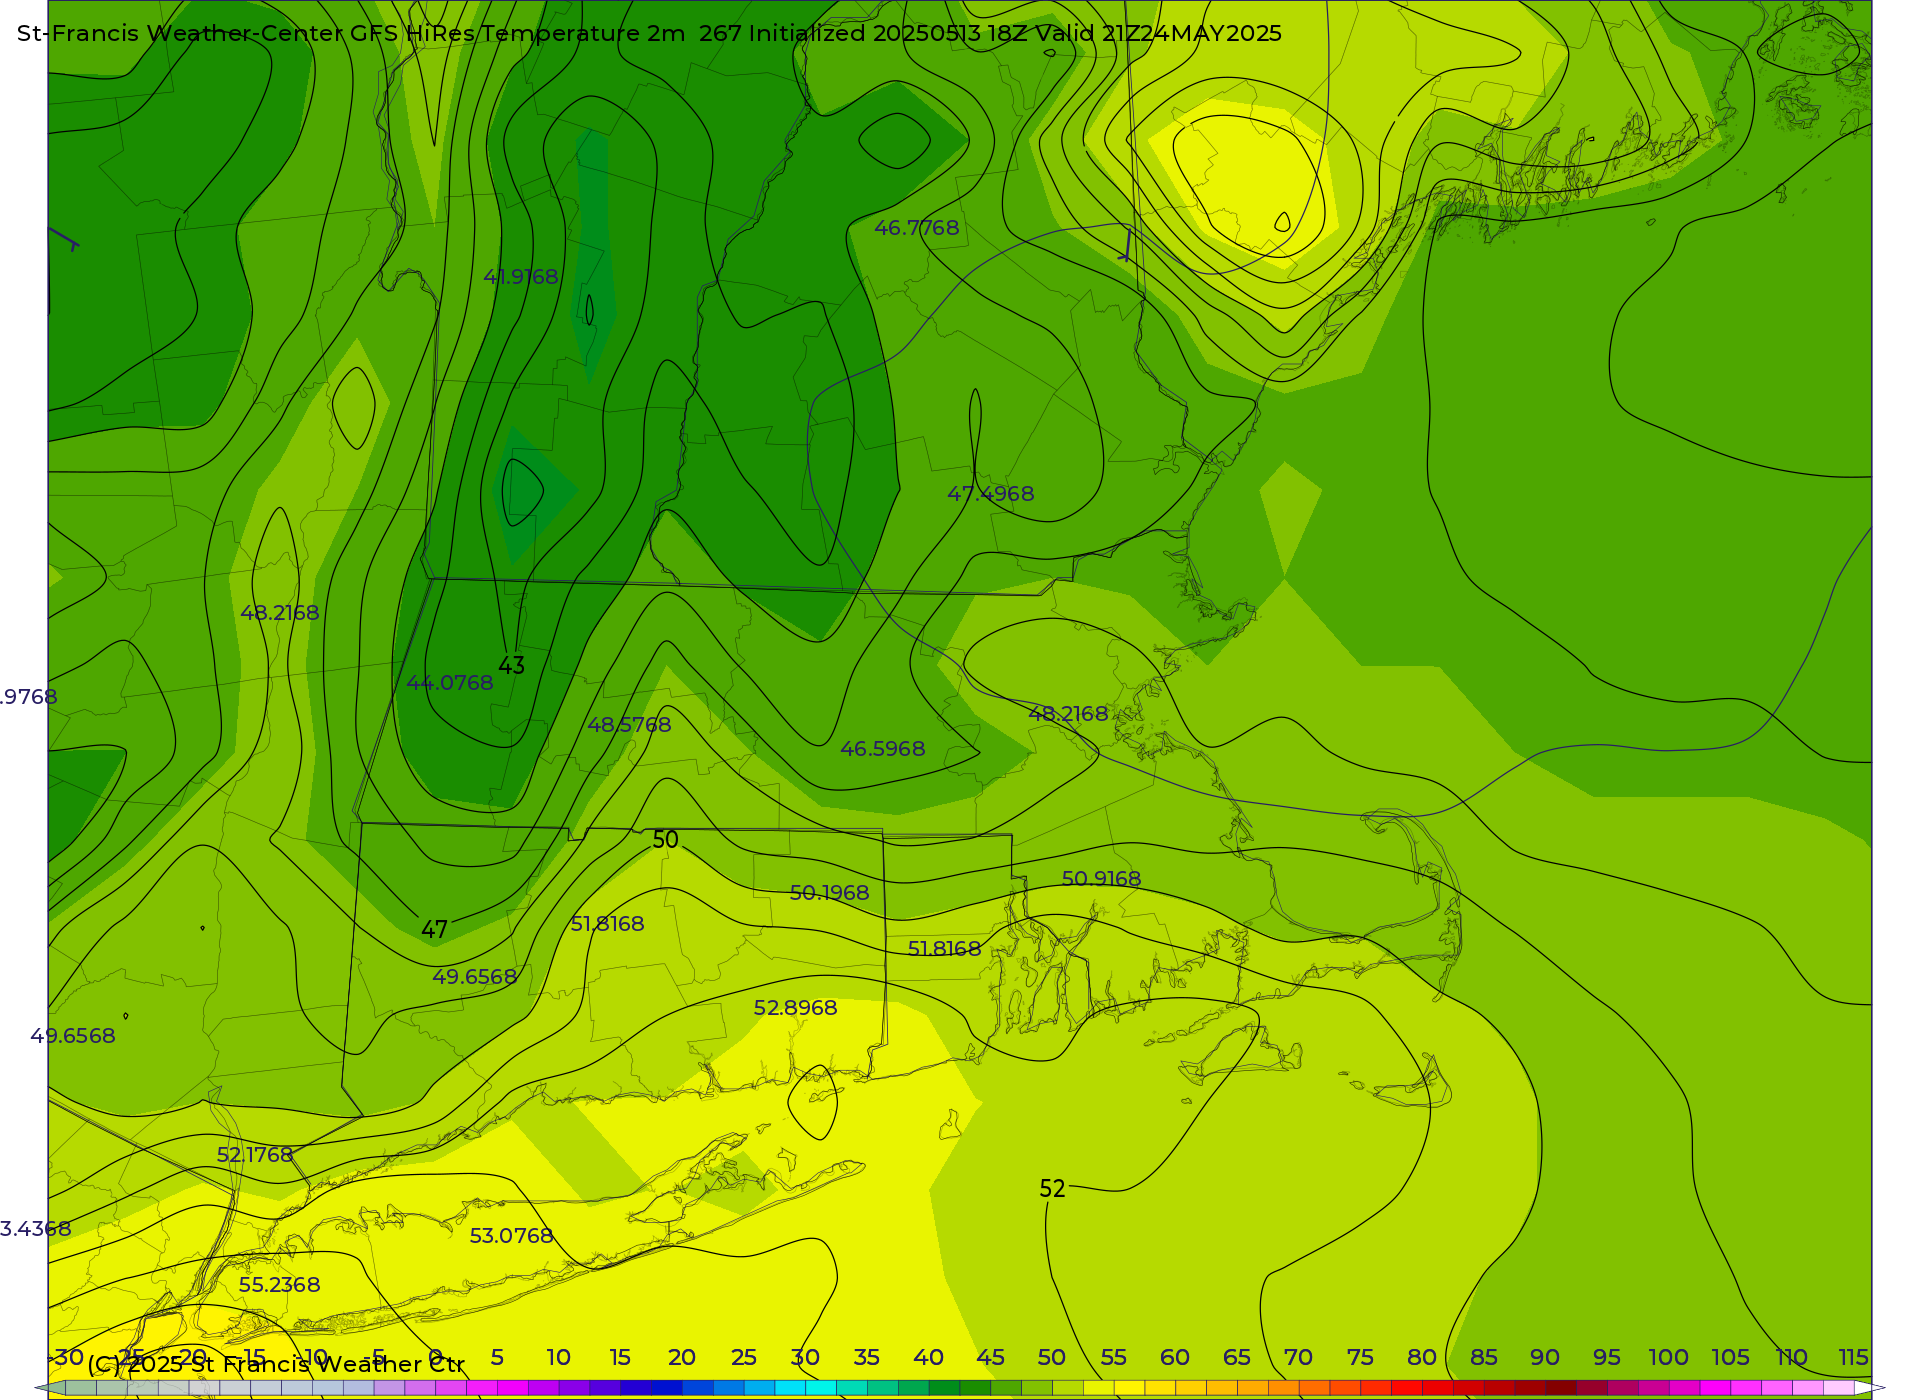Select the color scale label 55
1920x1400 pixels.
tap(1113, 1358)
